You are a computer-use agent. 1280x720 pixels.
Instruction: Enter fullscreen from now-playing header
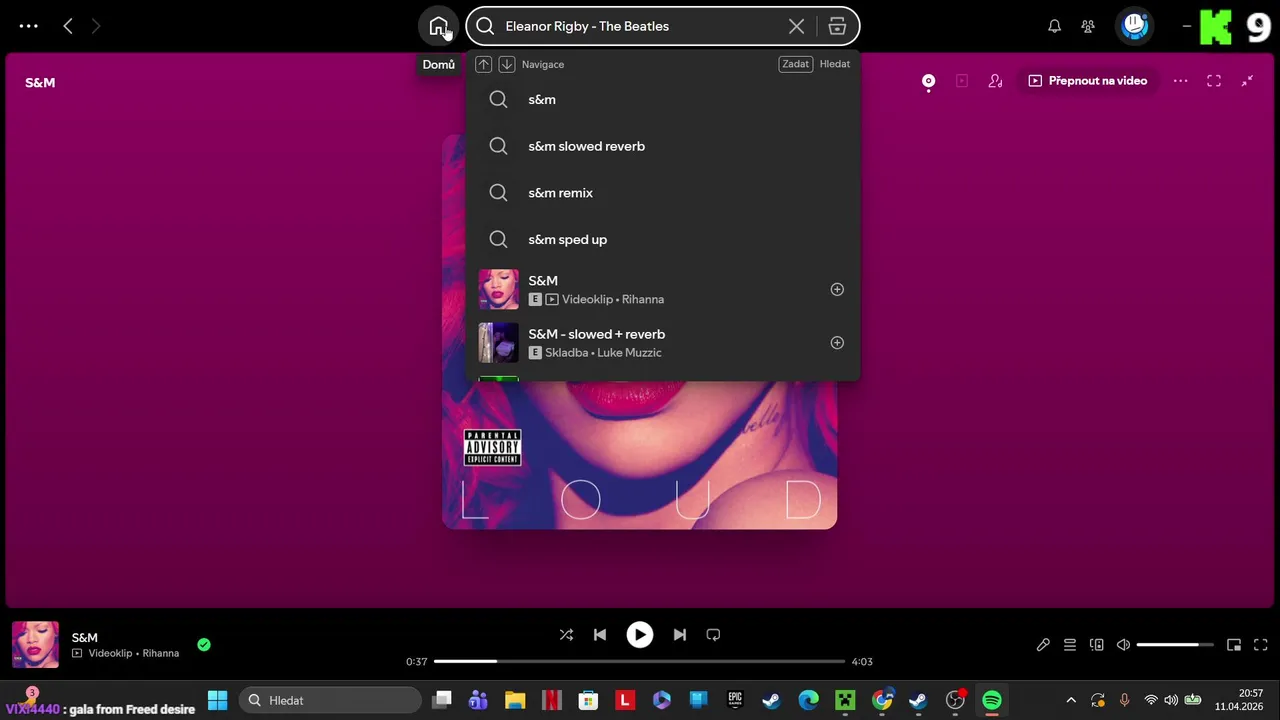[1214, 81]
